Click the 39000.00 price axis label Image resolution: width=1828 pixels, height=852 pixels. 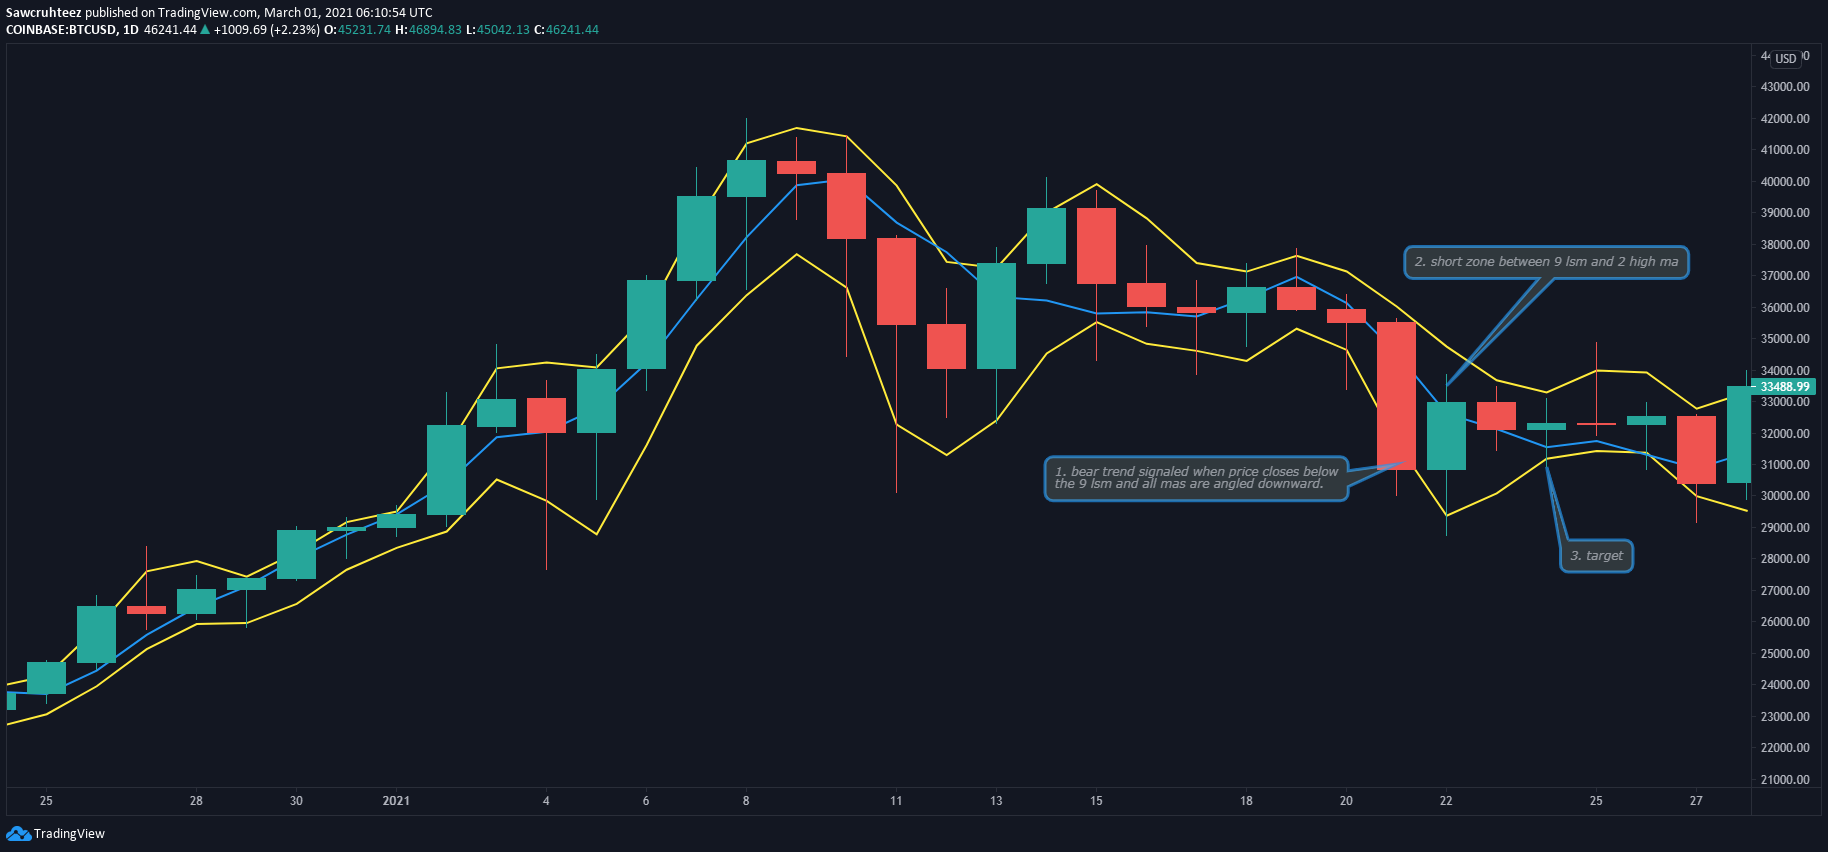[x=1785, y=213]
